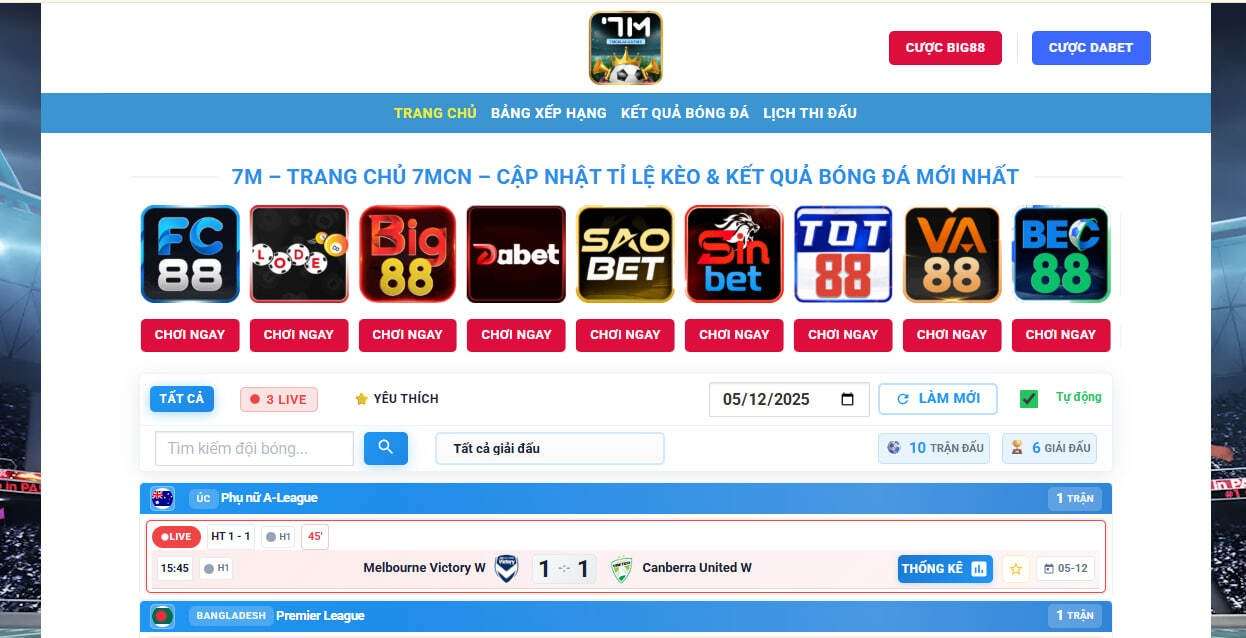Viewport: 1246px width, 638px height.
Task: Show only YÊU THÍCH favorite matches
Action: (x=397, y=398)
